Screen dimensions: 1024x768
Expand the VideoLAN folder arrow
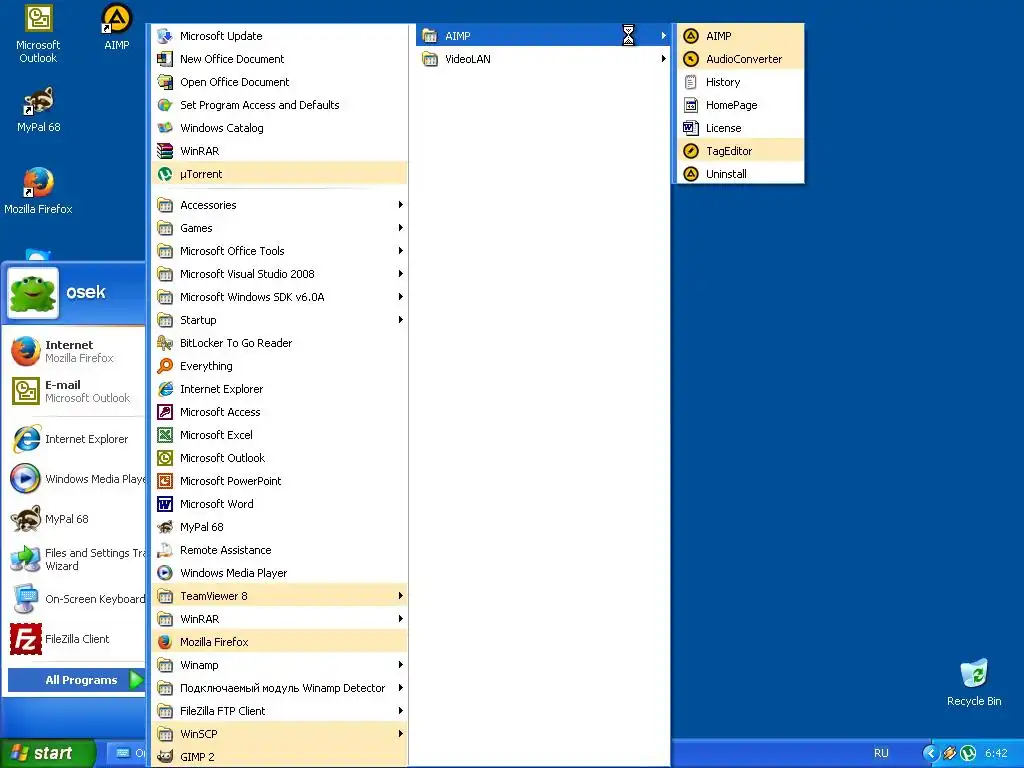click(664, 59)
